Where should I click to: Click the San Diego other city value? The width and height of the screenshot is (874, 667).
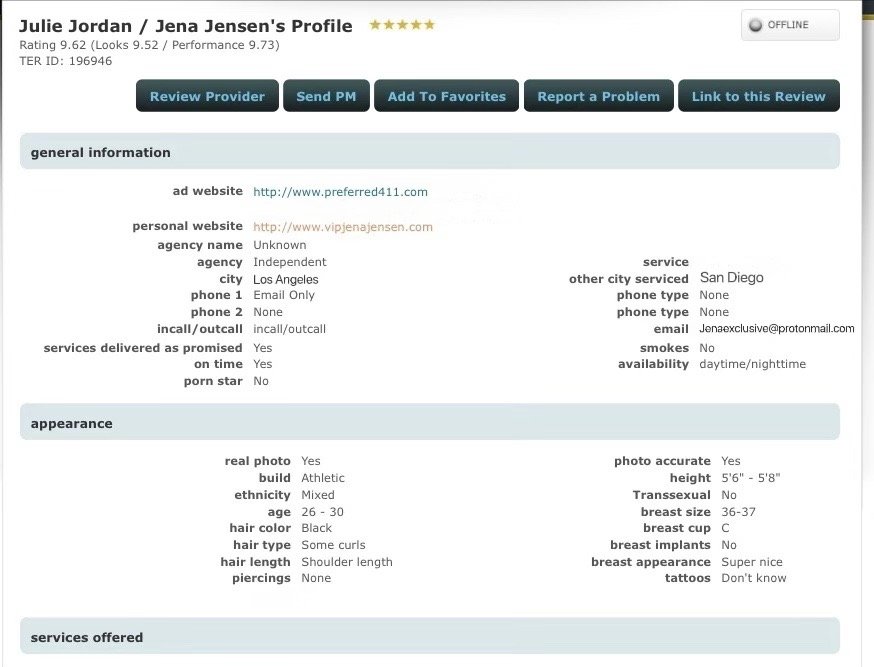click(x=731, y=278)
